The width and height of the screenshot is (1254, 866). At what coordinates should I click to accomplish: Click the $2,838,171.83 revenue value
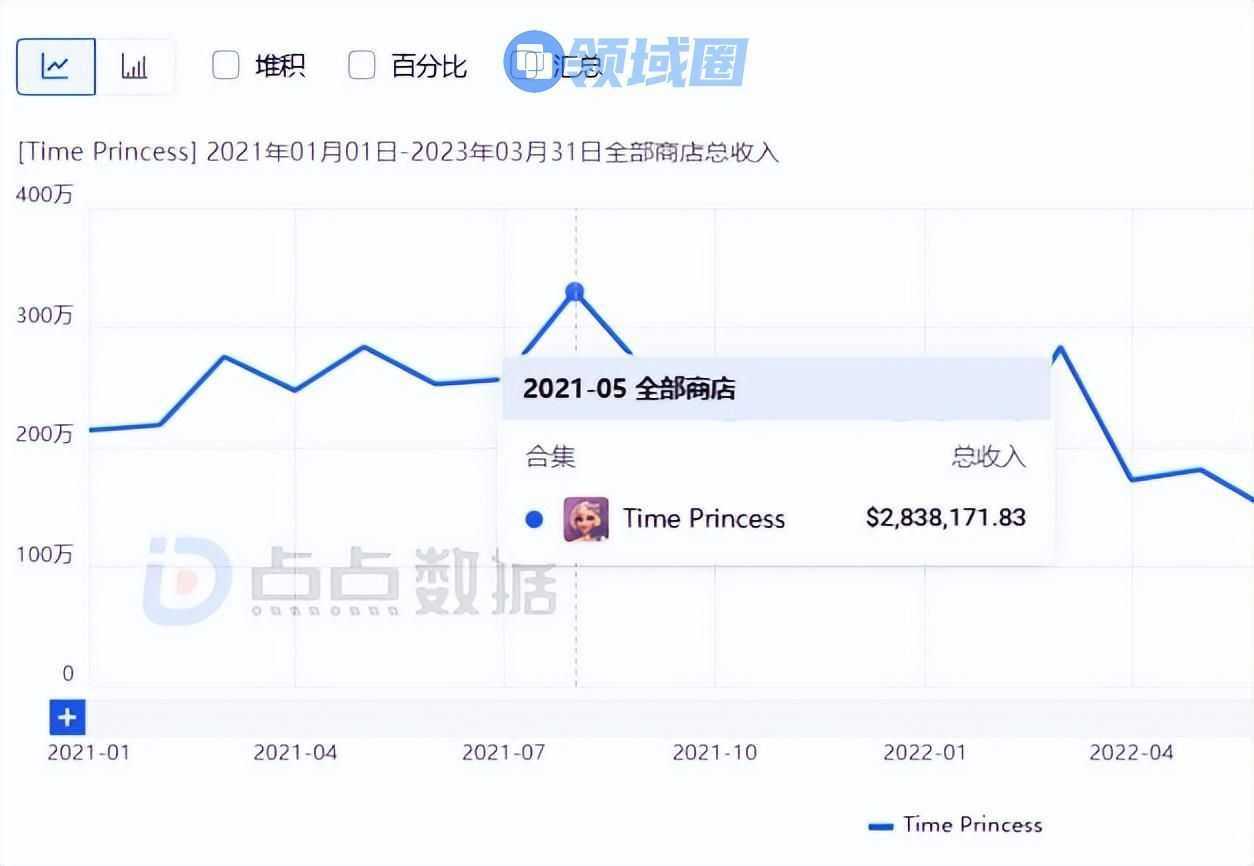[x=945, y=517]
